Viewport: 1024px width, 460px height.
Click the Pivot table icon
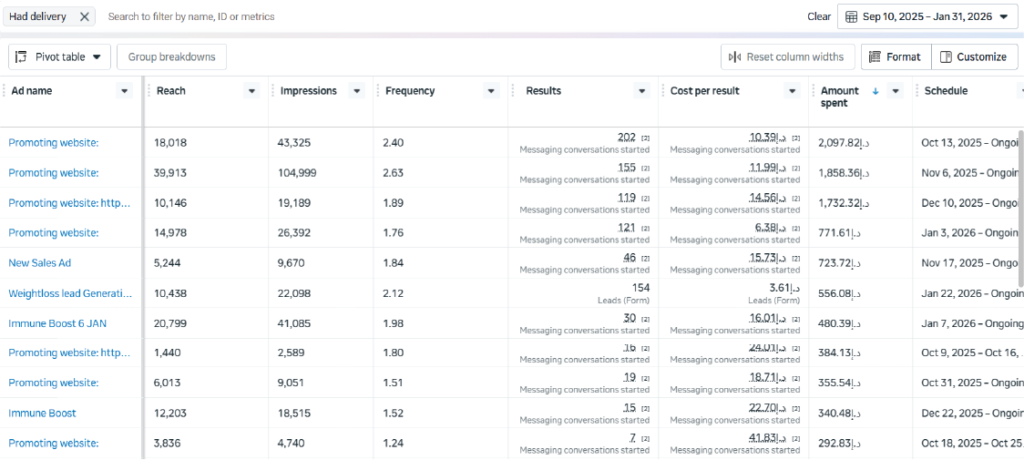[x=22, y=57]
